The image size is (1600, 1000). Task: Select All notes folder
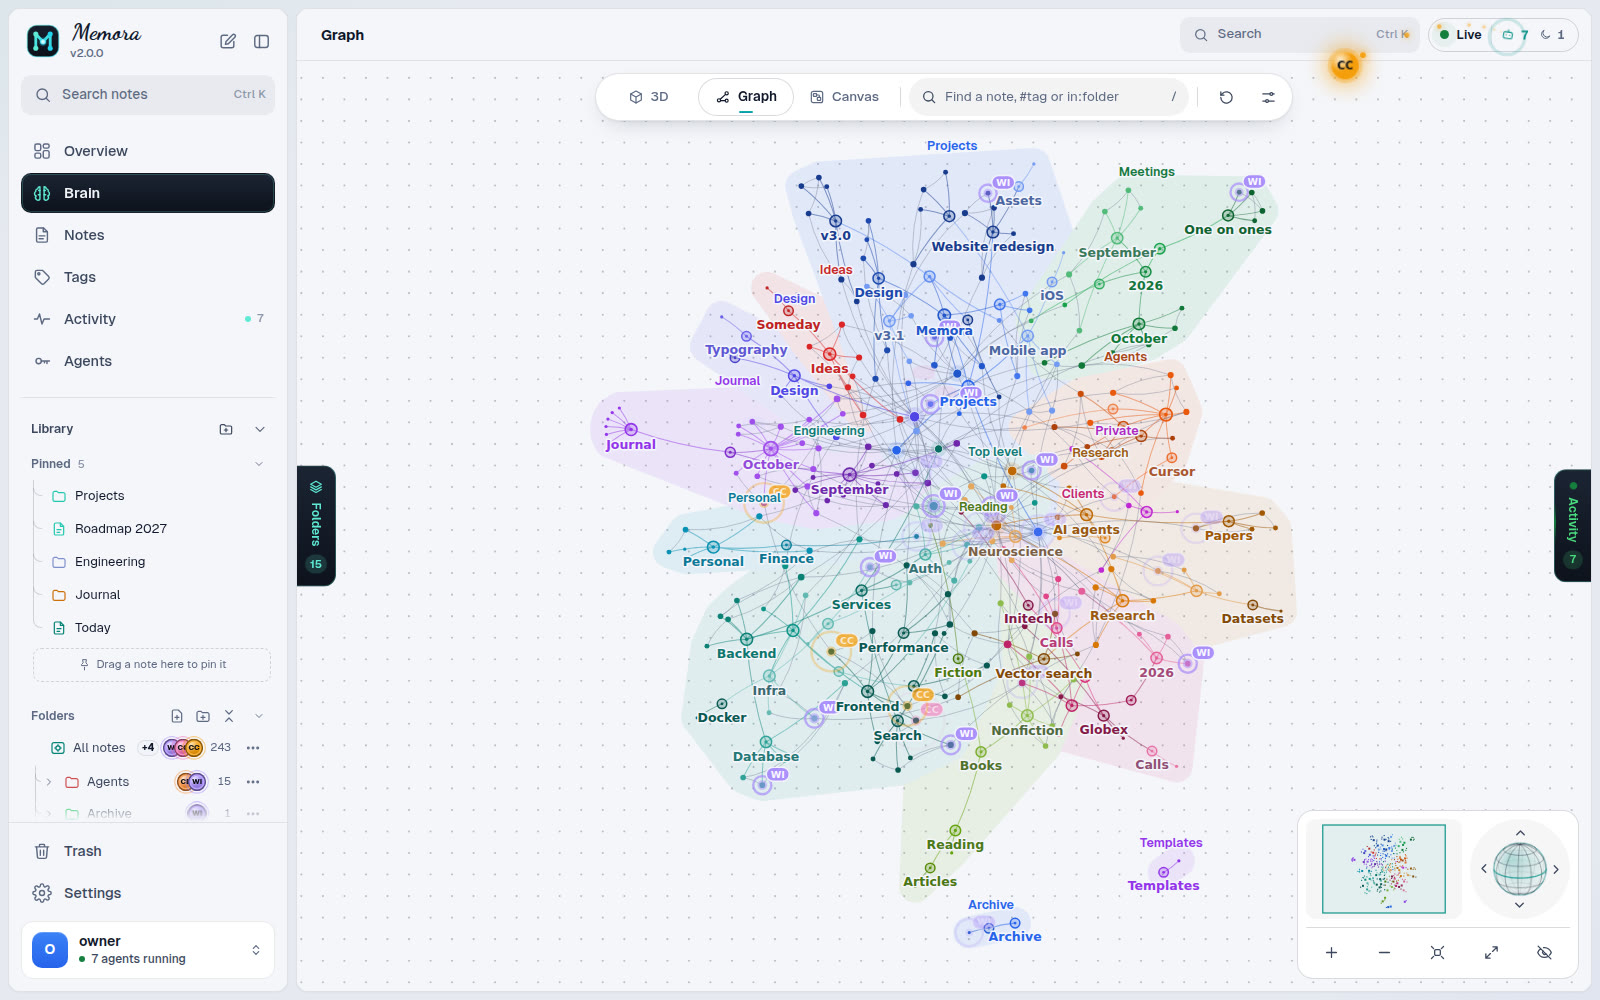[99, 748]
